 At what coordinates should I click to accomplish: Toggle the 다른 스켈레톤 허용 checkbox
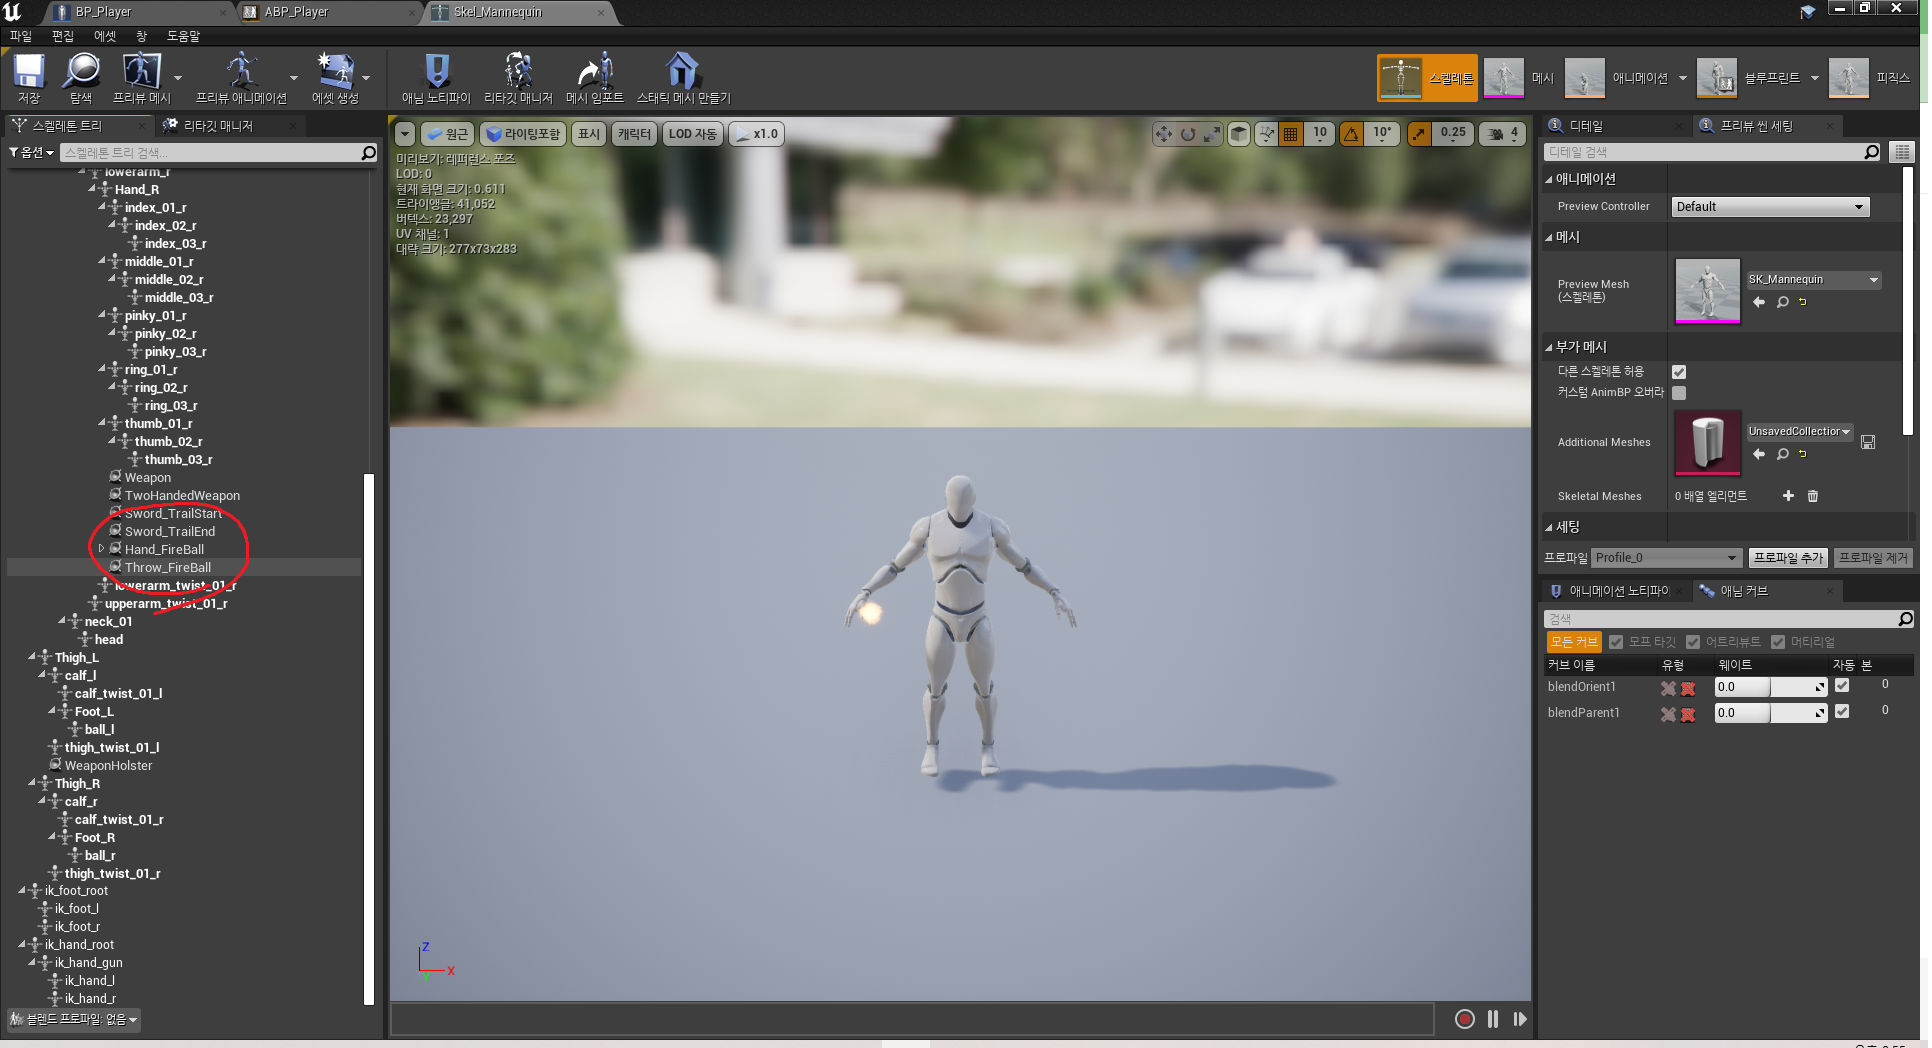click(x=1679, y=372)
